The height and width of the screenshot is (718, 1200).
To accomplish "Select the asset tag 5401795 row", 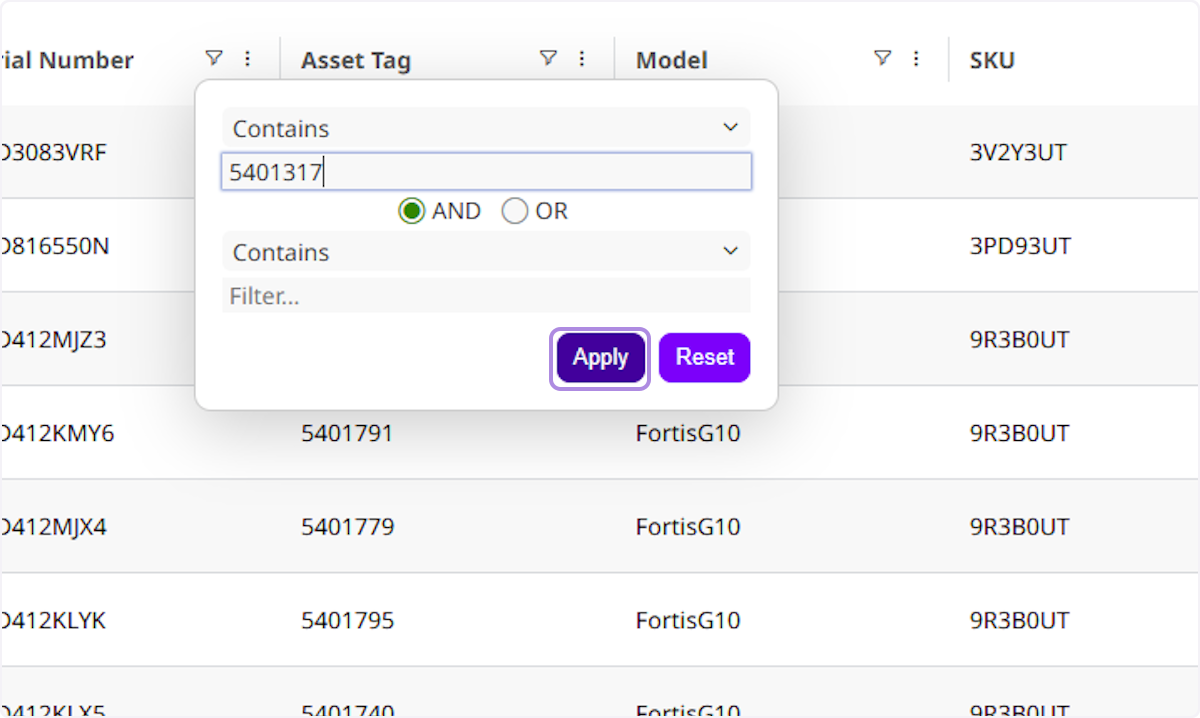I will click(347, 620).
